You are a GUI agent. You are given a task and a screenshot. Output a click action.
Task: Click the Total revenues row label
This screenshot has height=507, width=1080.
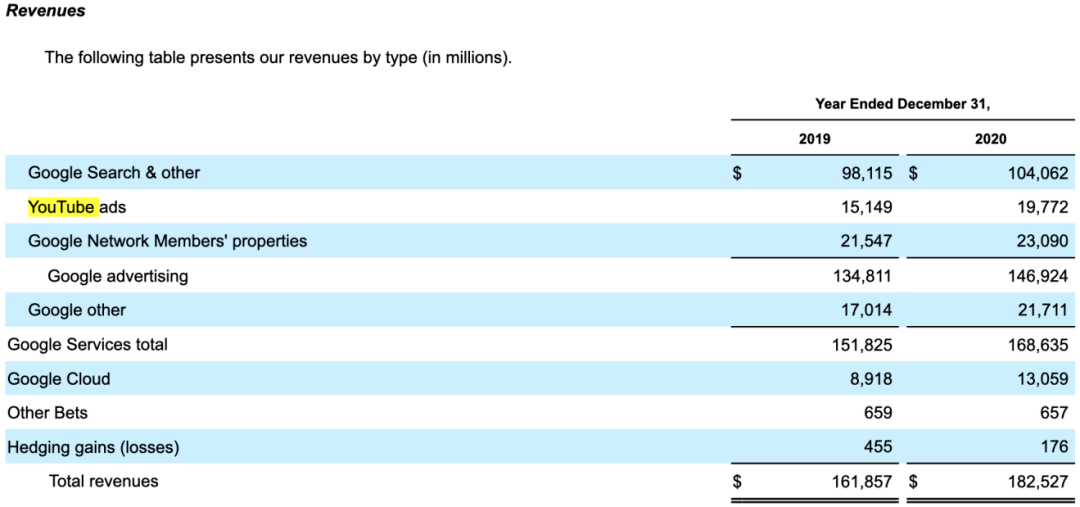tap(103, 482)
